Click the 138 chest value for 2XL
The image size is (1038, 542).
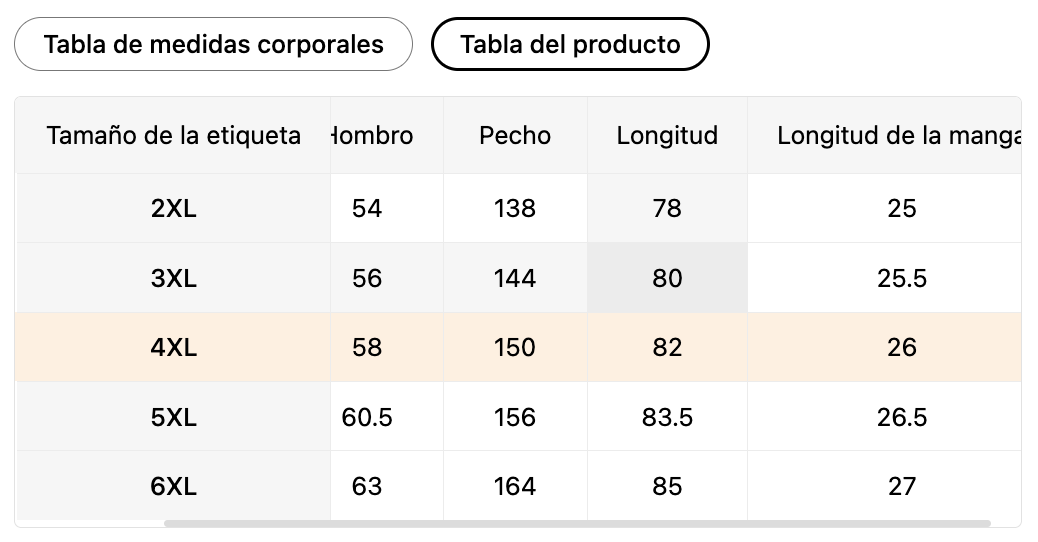[515, 208]
